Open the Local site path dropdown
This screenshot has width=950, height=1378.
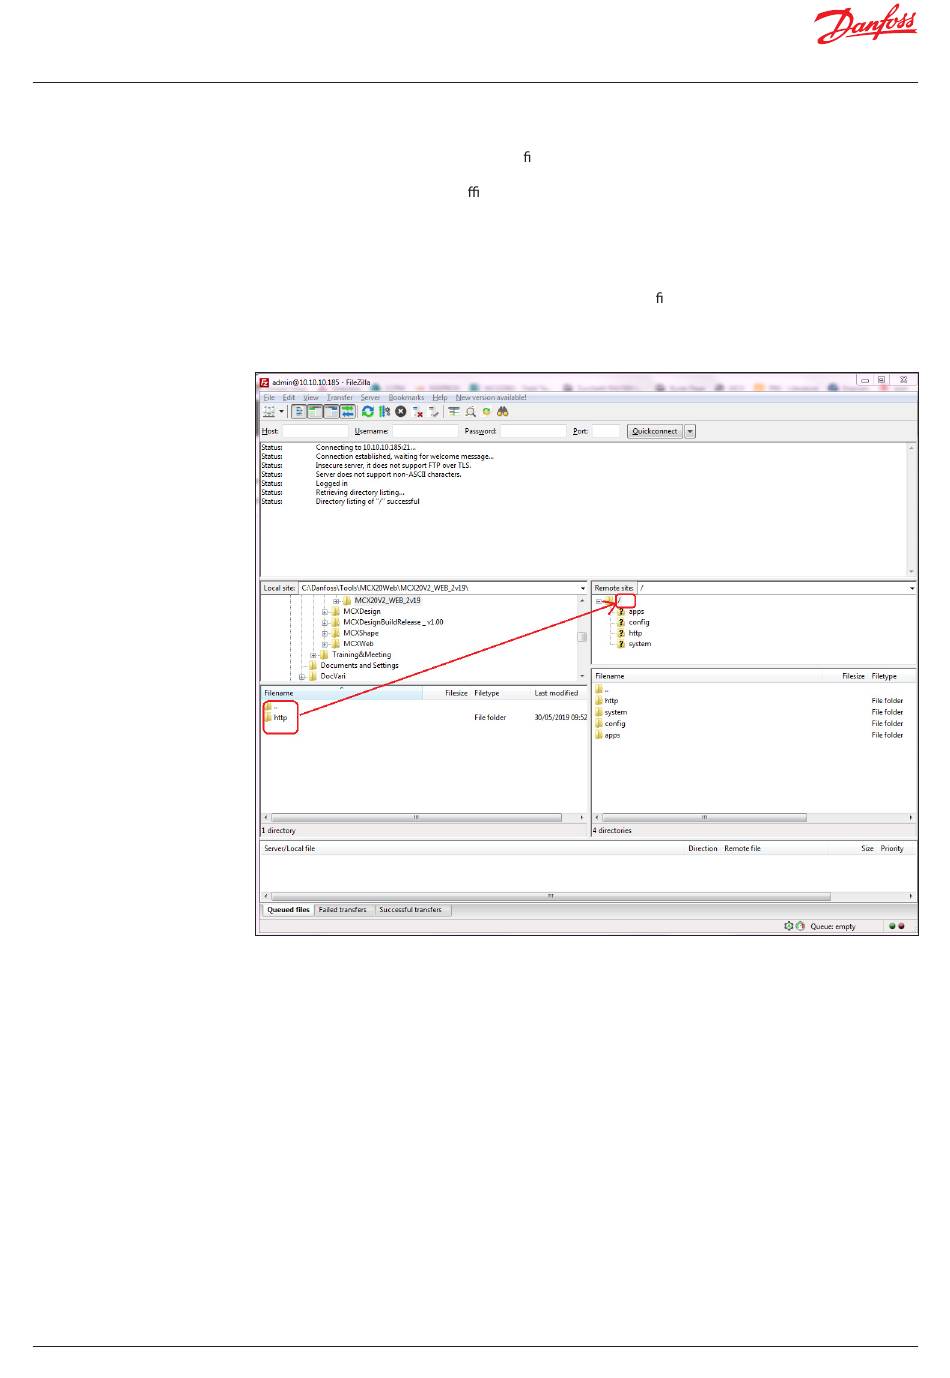tap(583, 588)
